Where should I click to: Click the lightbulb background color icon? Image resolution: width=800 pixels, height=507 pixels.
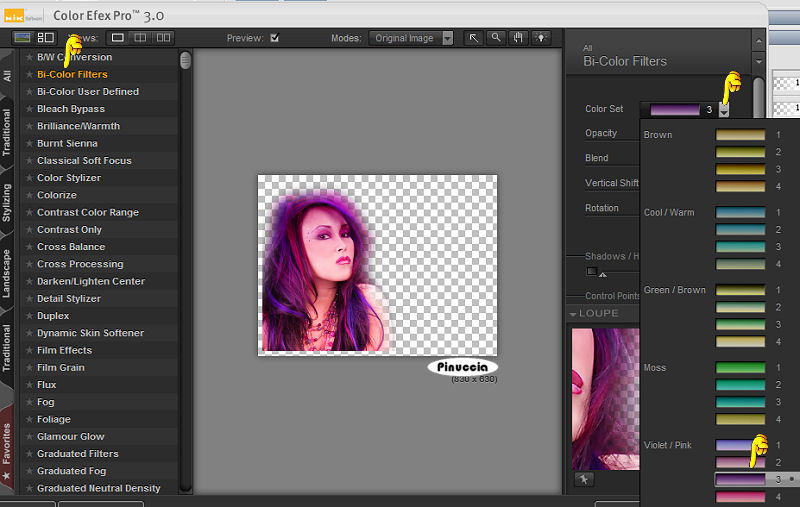[540, 38]
